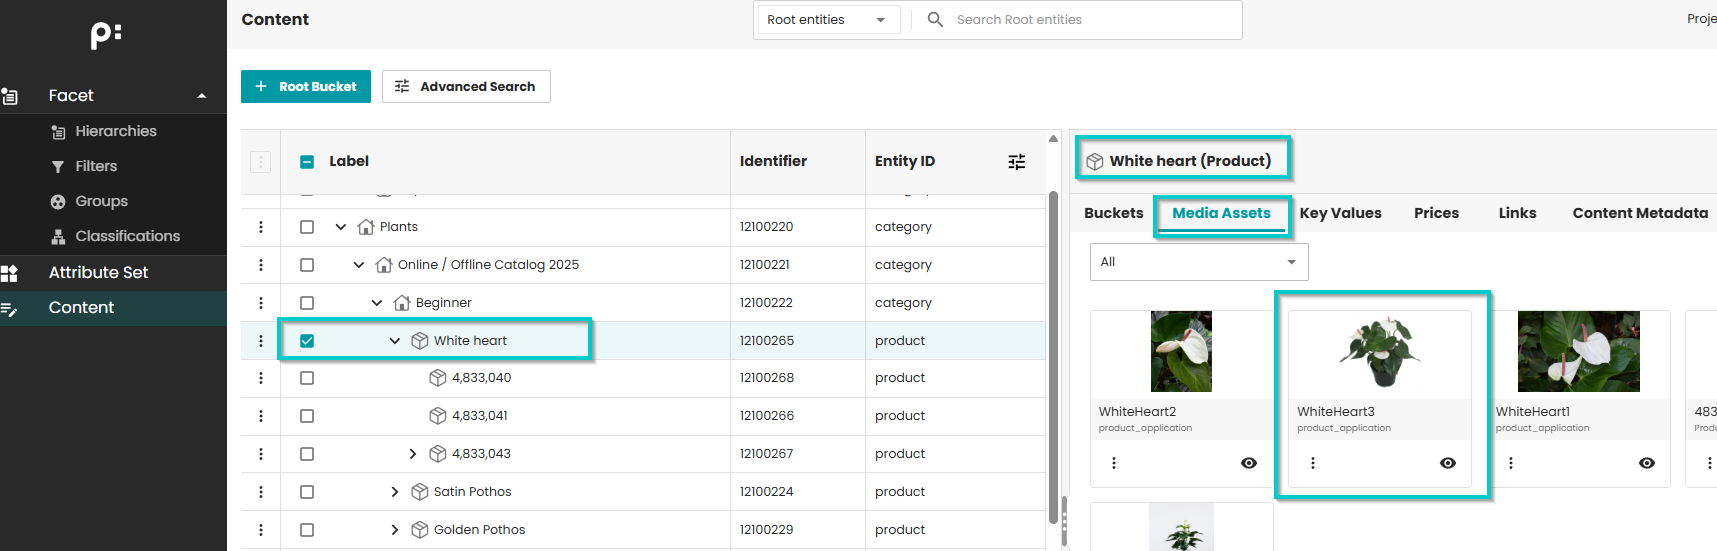This screenshot has height=551, width=1717.
Task: Check the Online / Offline Catalog 2025 checkbox
Action: point(307,265)
